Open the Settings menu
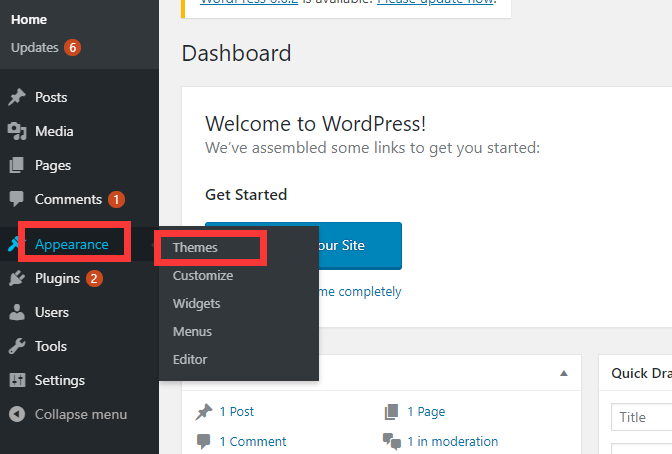 click(x=60, y=380)
